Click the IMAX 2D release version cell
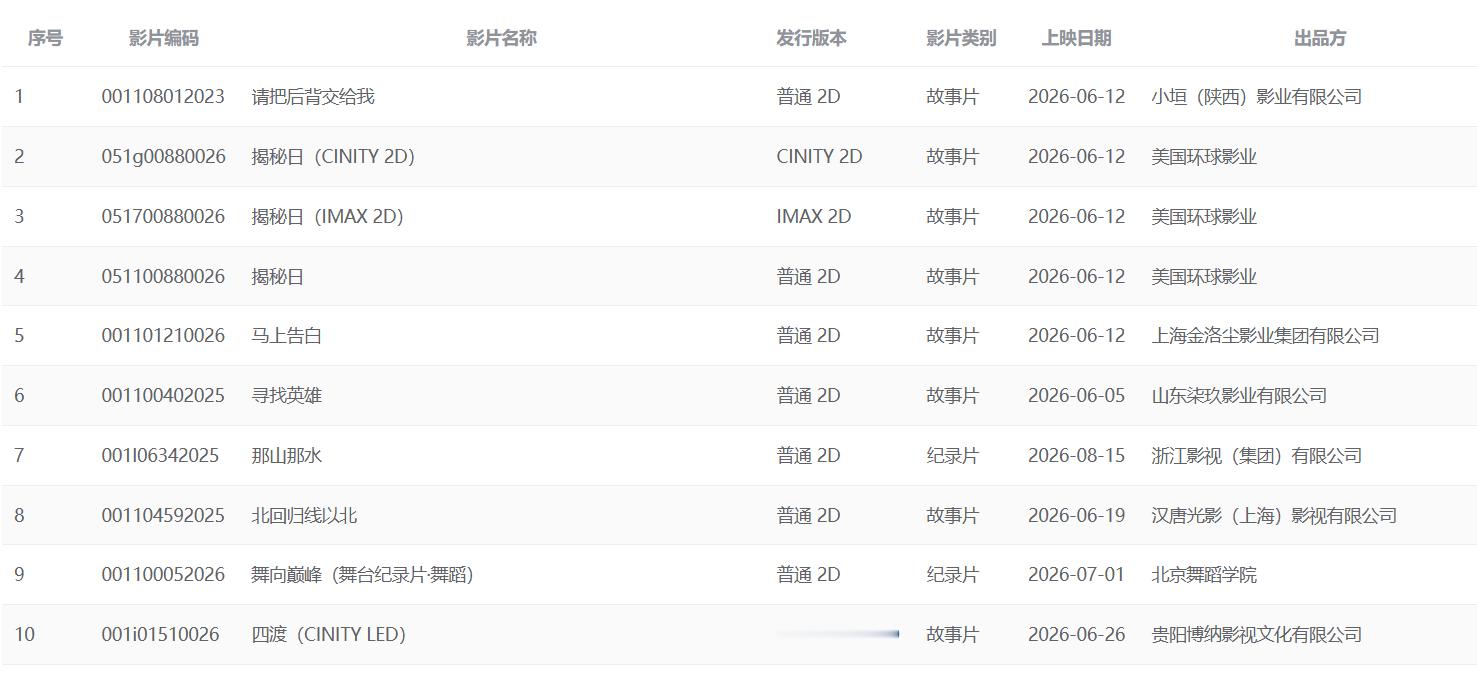Viewport: 1477px width, 673px height. tap(813, 217)
